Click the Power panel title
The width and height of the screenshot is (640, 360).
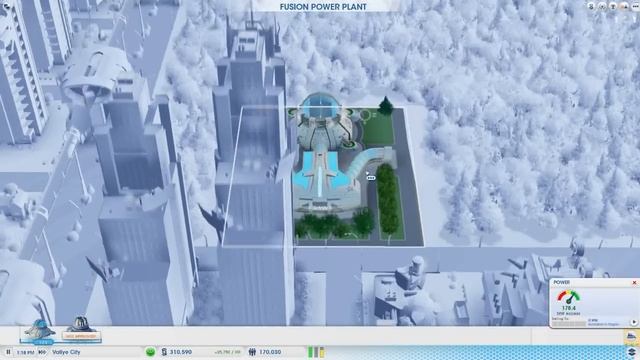[x=562, y=282]
